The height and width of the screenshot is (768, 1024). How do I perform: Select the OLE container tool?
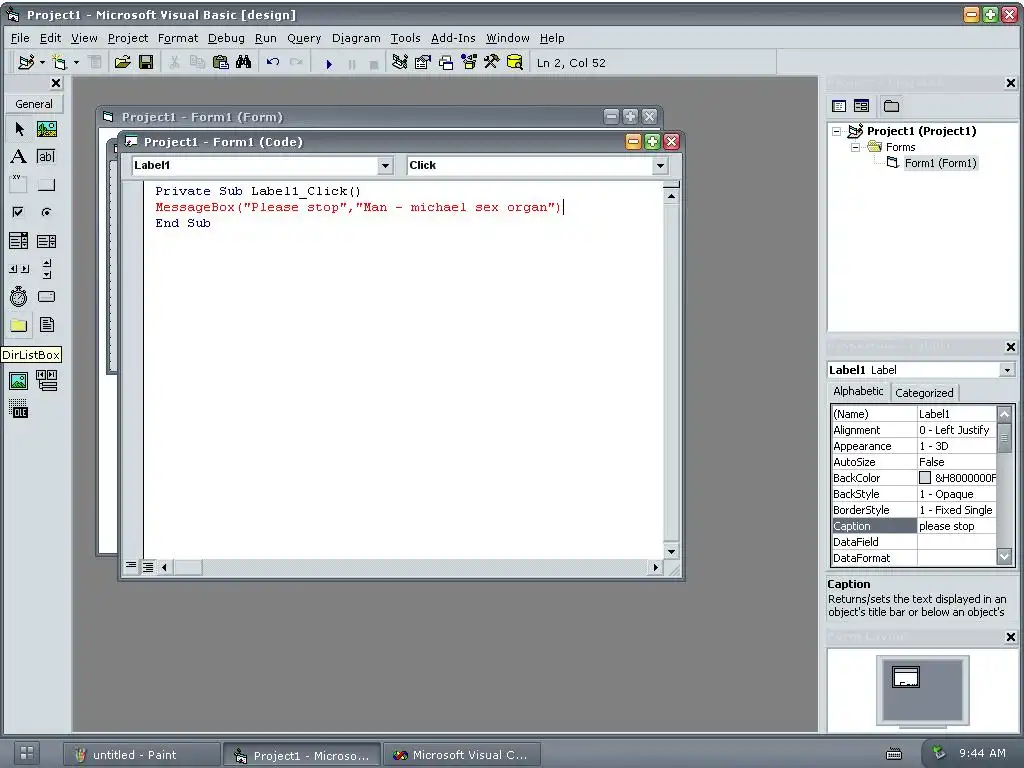coord(19,409)
